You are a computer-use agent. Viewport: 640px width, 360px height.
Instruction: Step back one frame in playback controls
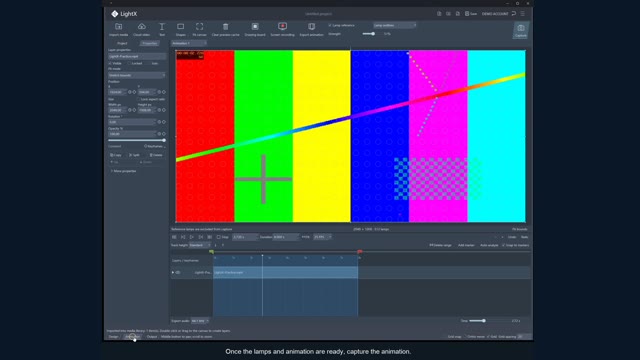tap(183, 237)
